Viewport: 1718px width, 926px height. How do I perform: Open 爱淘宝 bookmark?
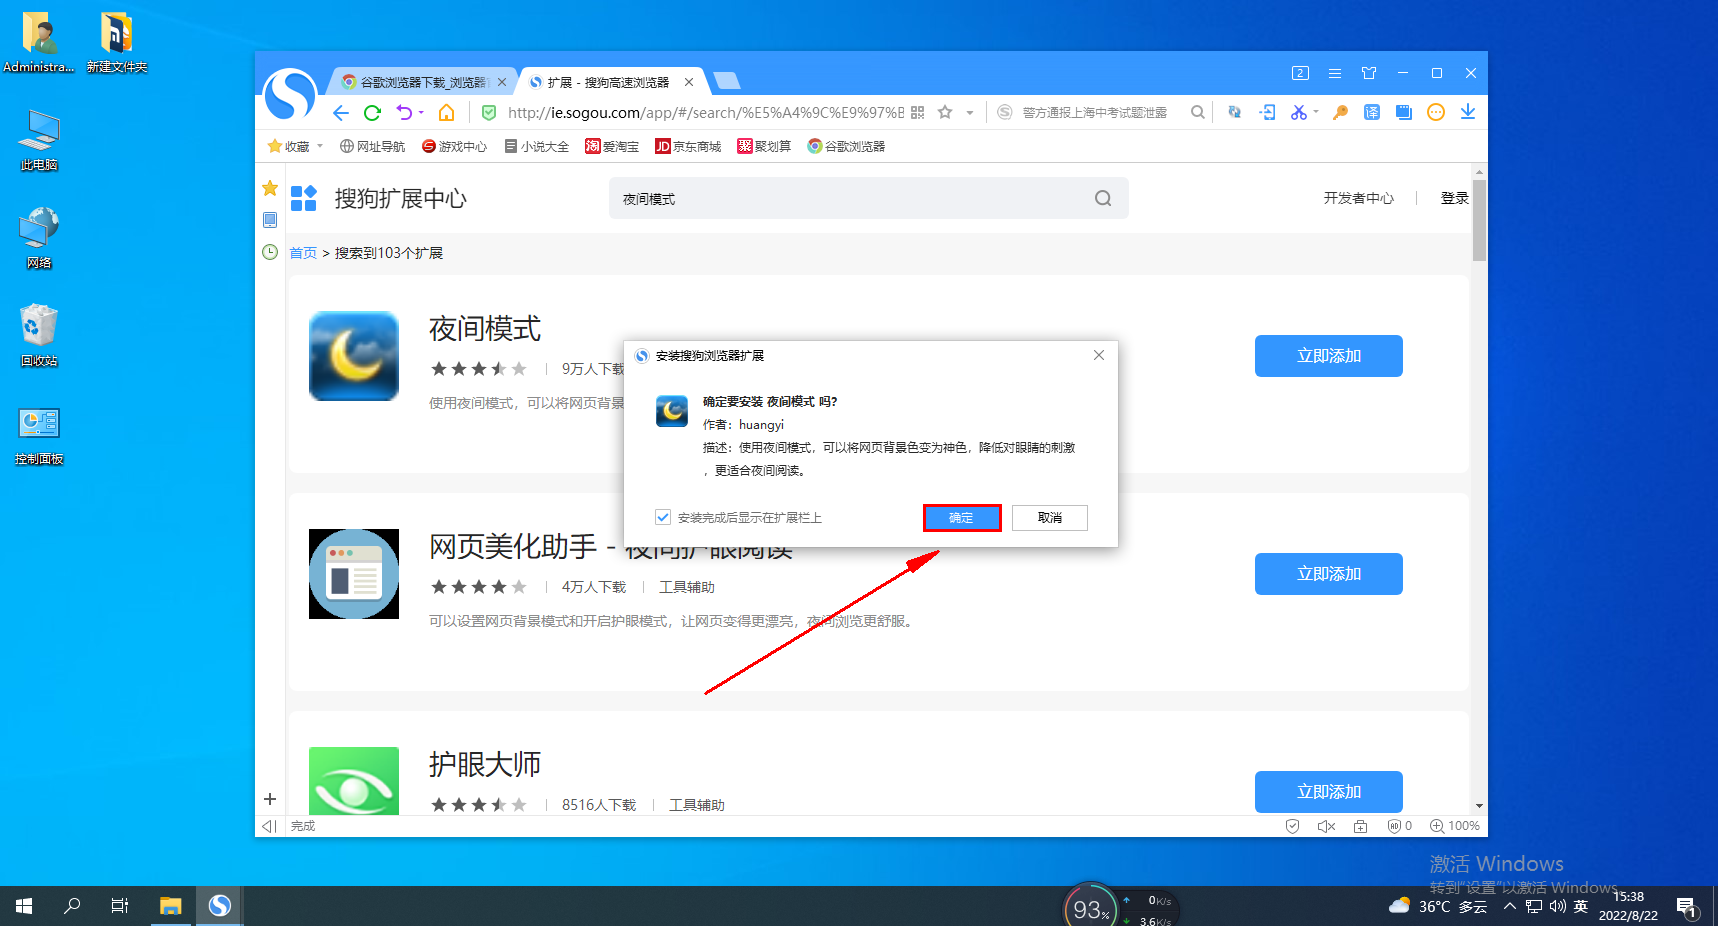tap(612, 146)
